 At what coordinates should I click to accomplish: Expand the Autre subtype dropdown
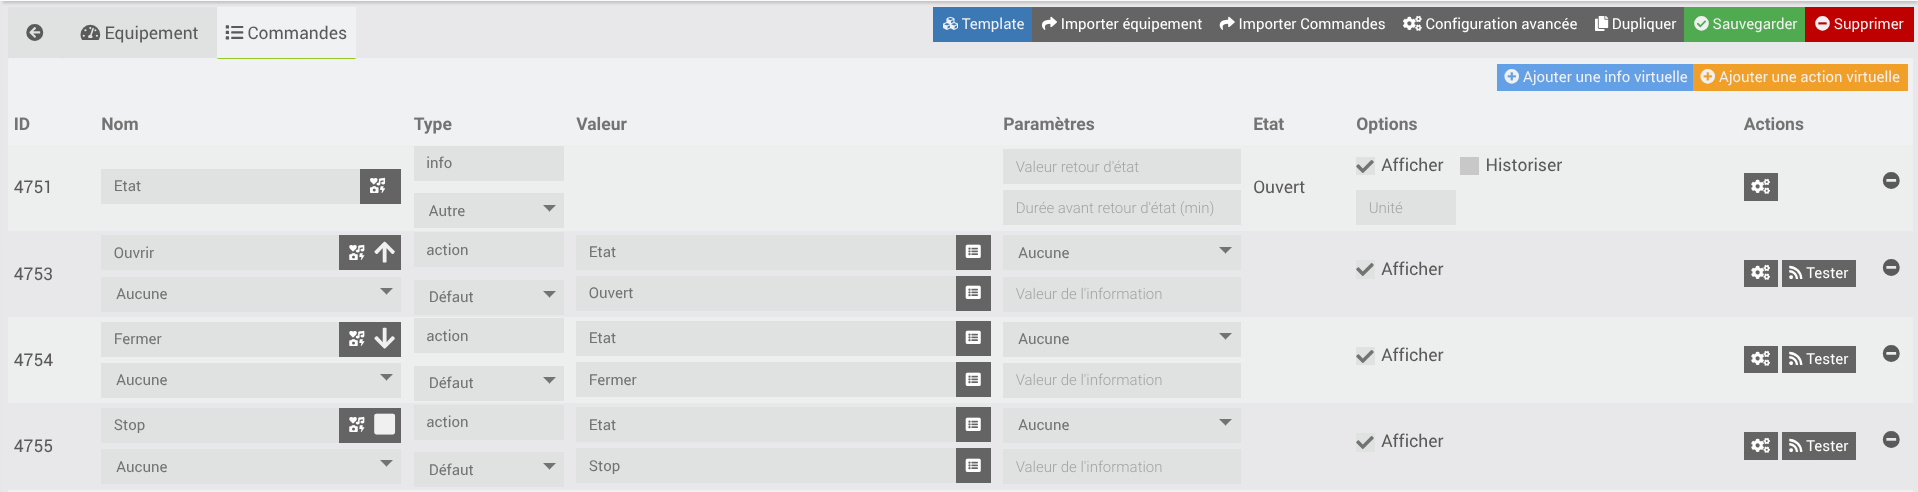(x=489, y=210)
